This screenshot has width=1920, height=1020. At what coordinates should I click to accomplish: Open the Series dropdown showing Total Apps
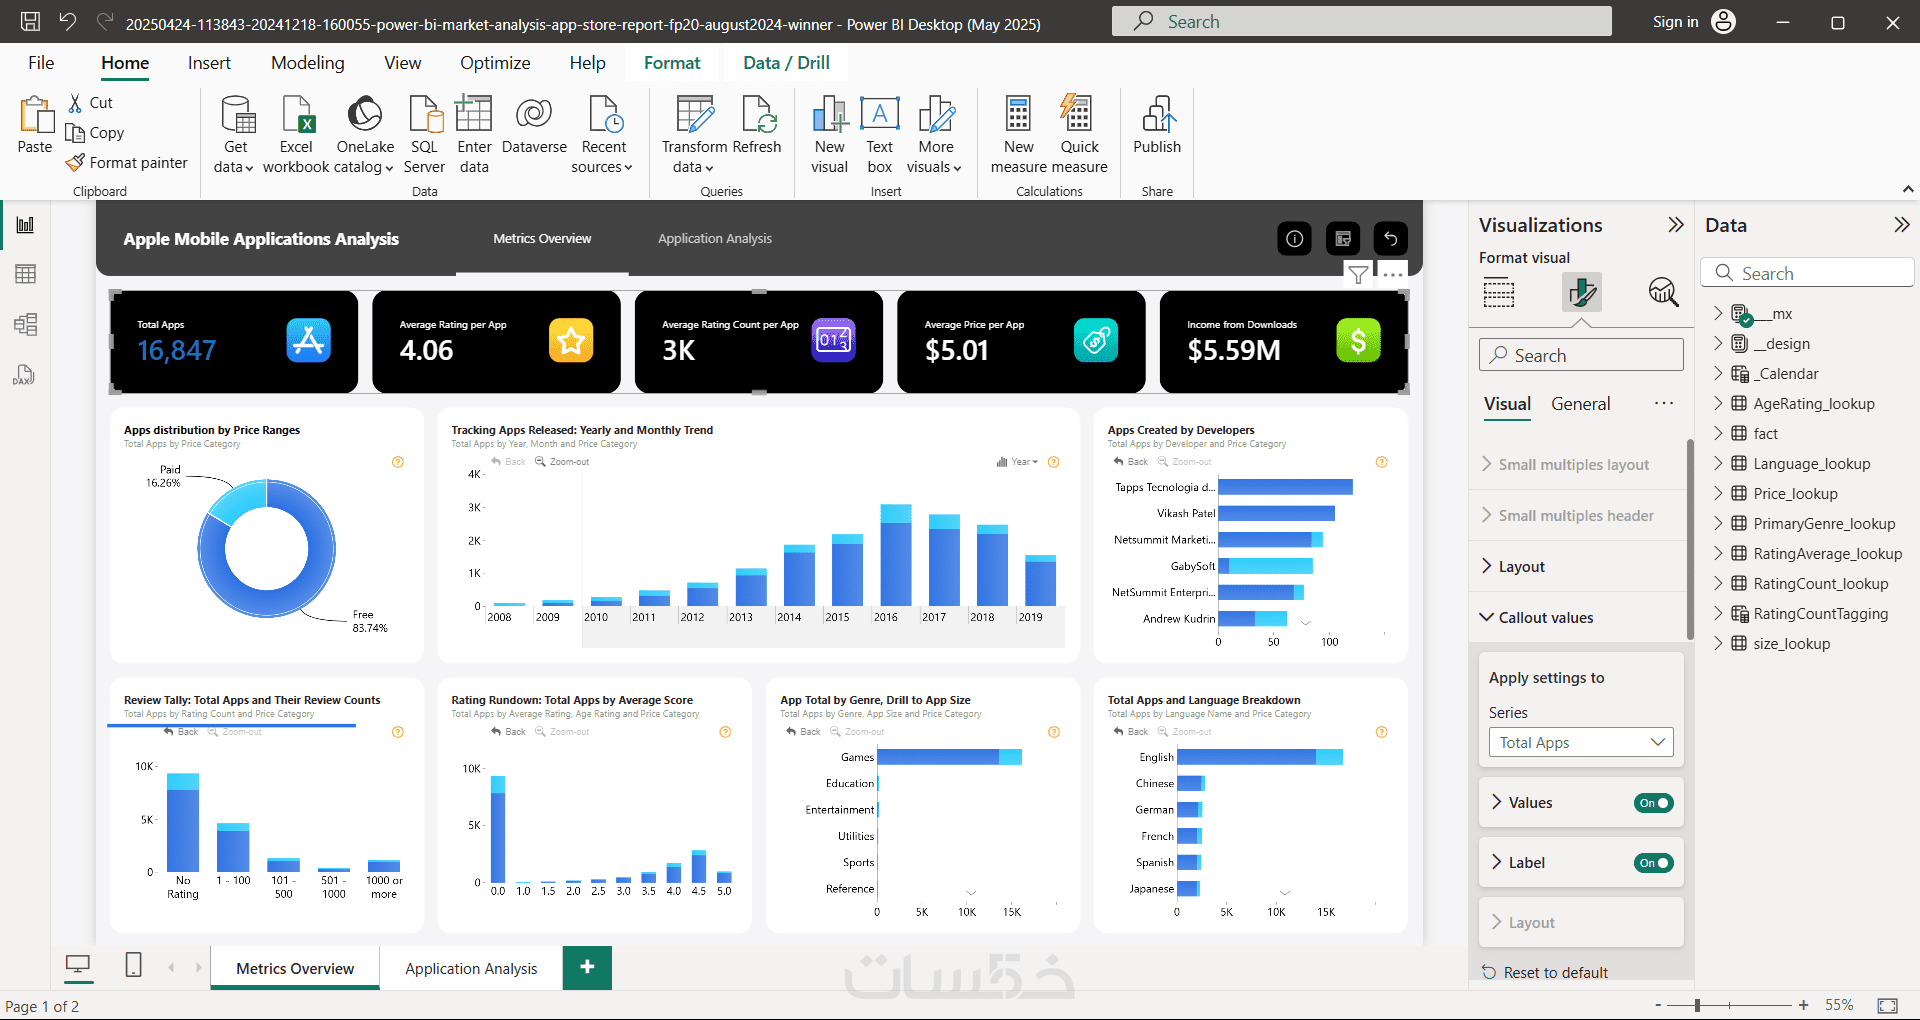click(1581, 742)
